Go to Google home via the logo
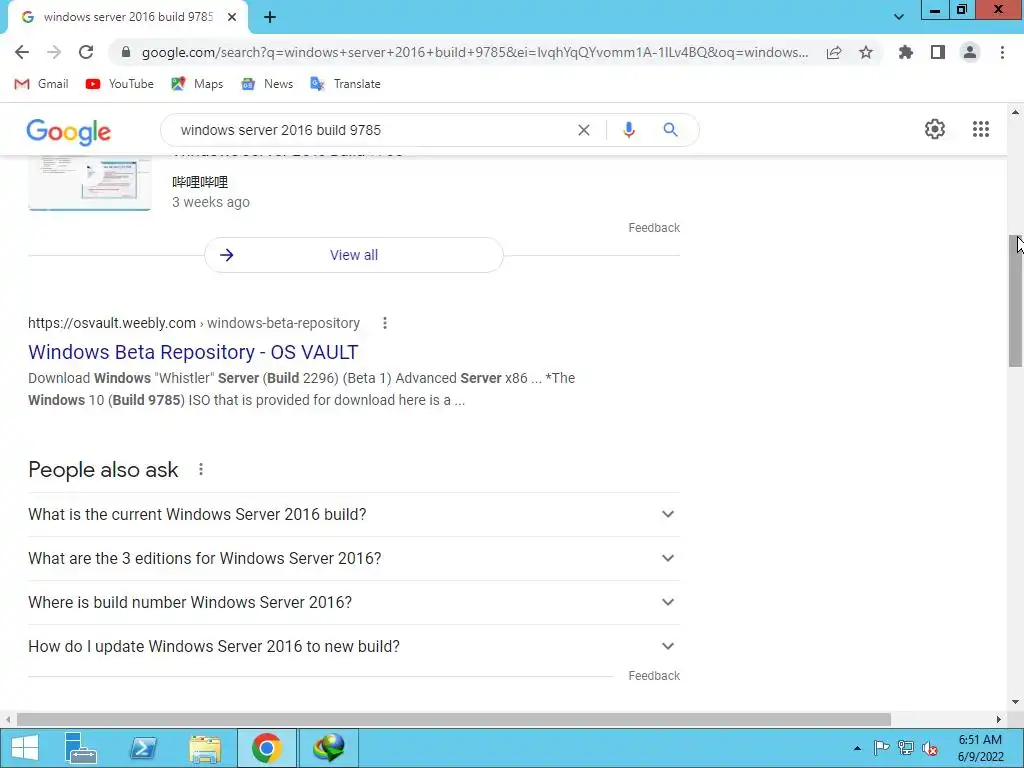Viewport: 1024px width, 768px height. [x=69, y=132]
